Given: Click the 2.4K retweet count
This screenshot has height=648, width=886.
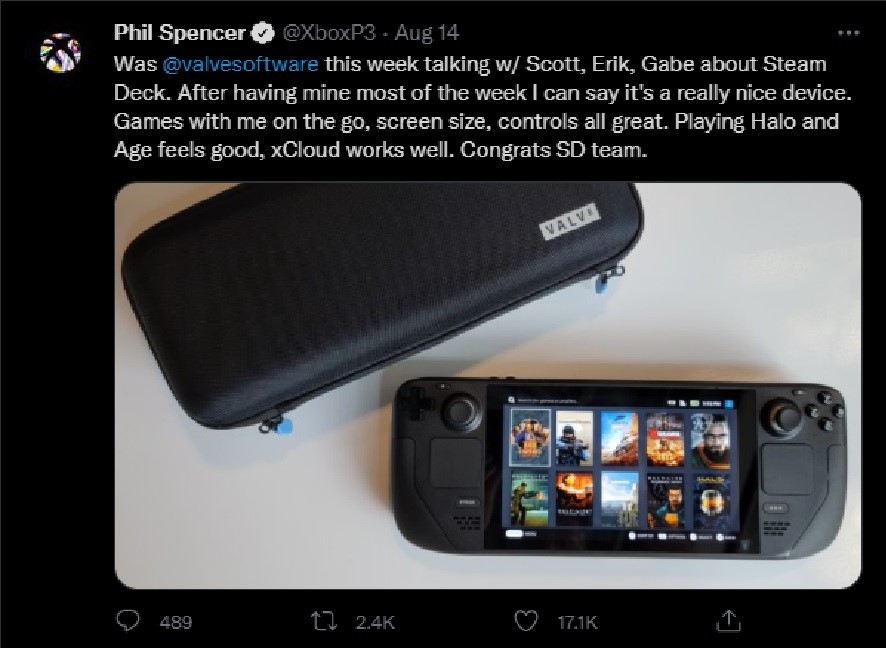Looking at the screenshot, I should (375, 622).
